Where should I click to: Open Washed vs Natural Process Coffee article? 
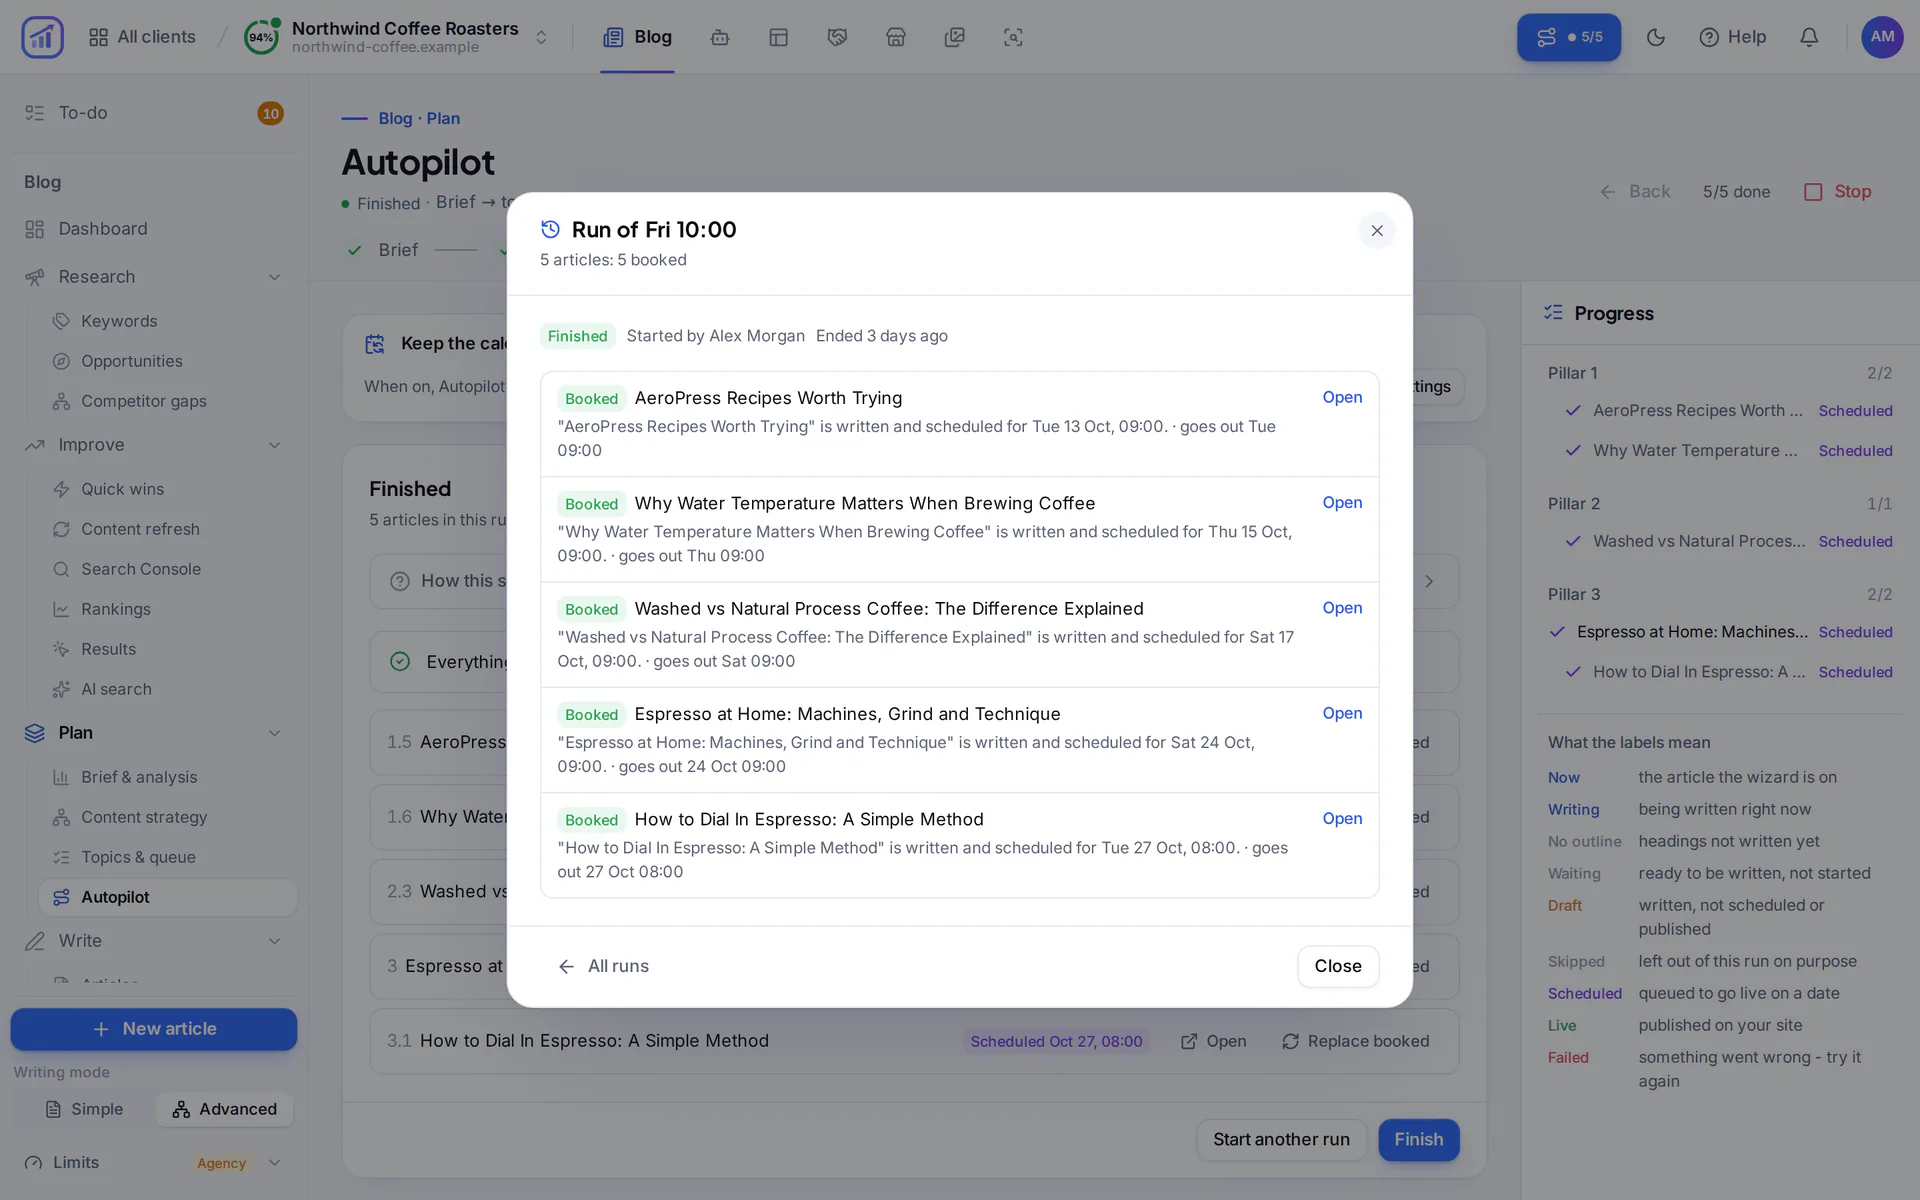pos(1342,607)
